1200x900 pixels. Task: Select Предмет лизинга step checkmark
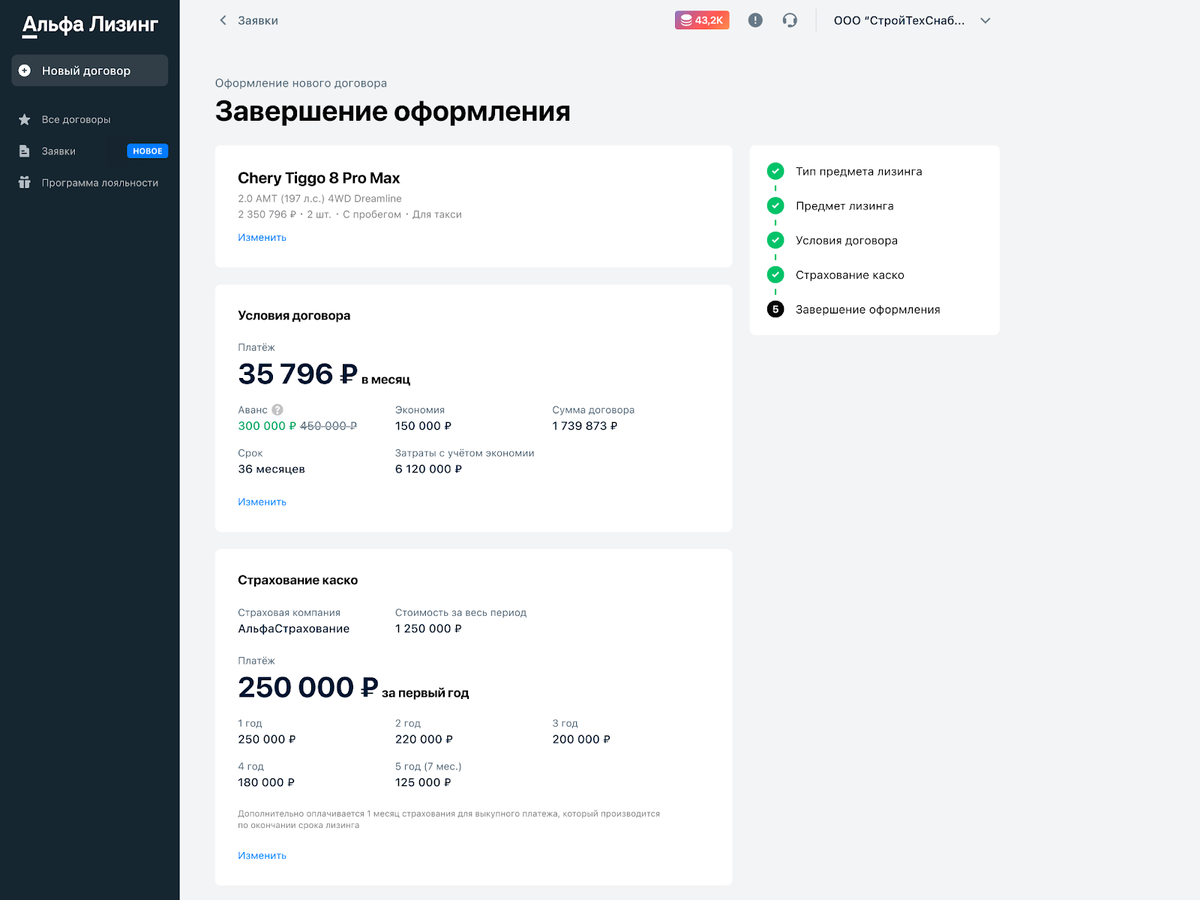coord(775,205)
